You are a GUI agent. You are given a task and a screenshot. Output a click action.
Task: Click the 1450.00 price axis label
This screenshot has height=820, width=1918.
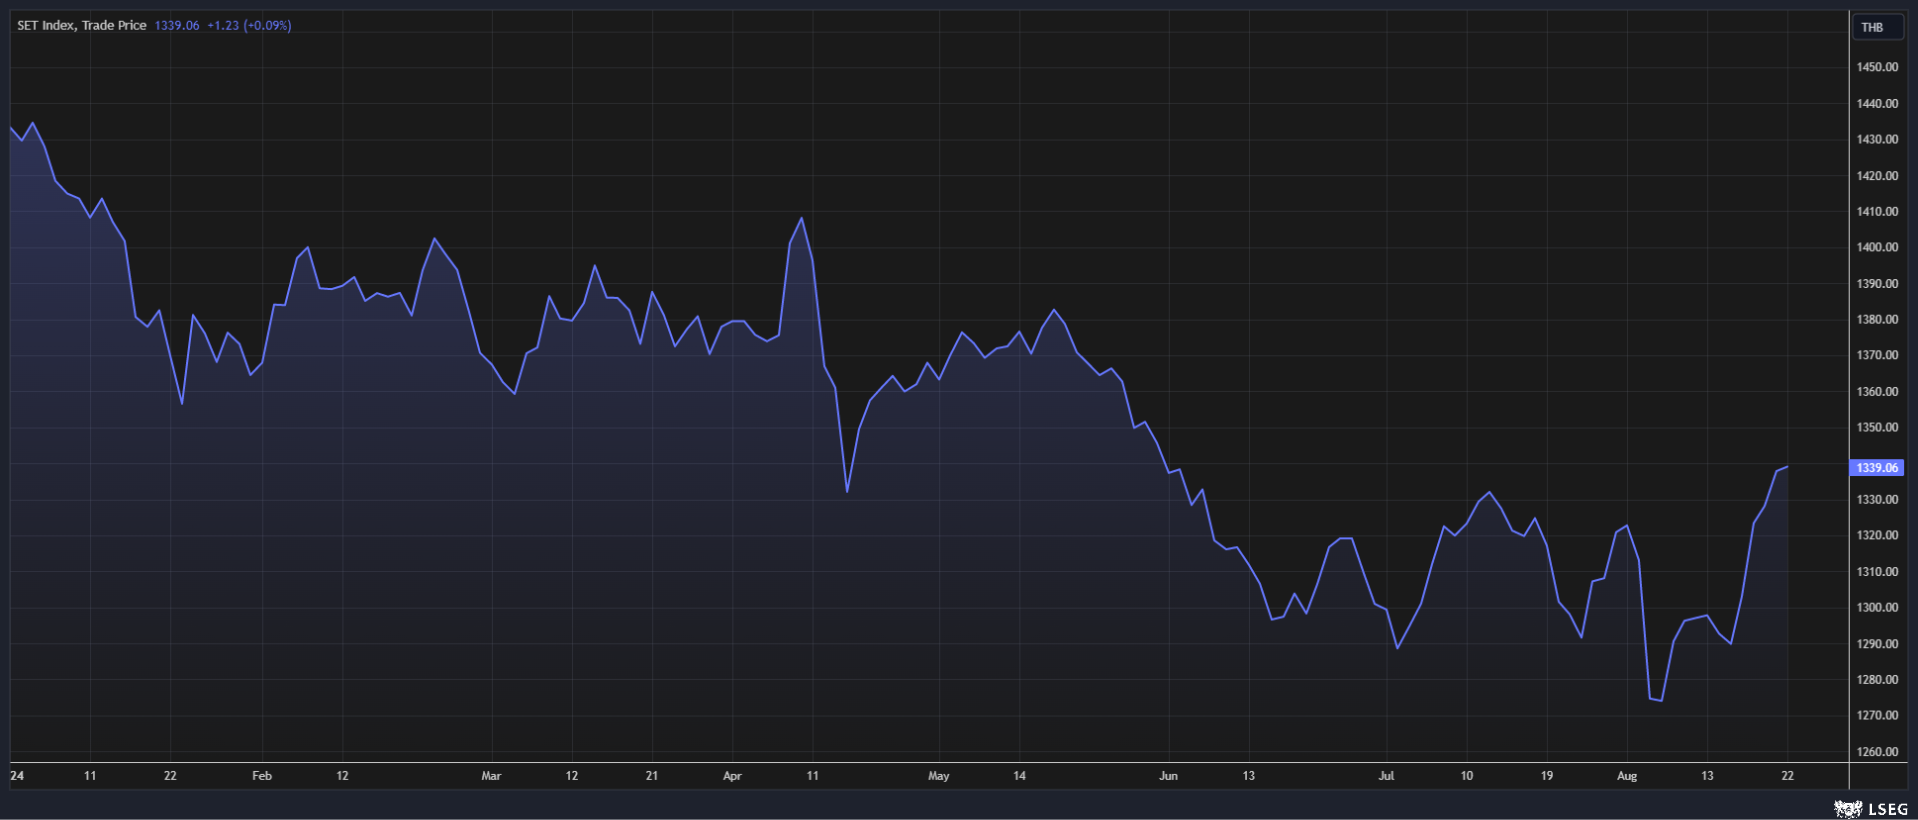[1877, 67]
